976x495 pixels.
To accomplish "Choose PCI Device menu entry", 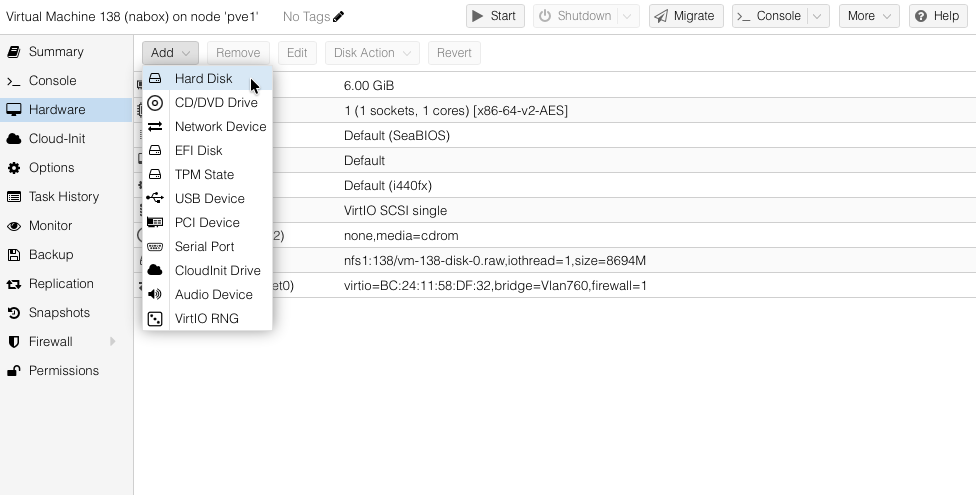I will click(x=207, y=222).
